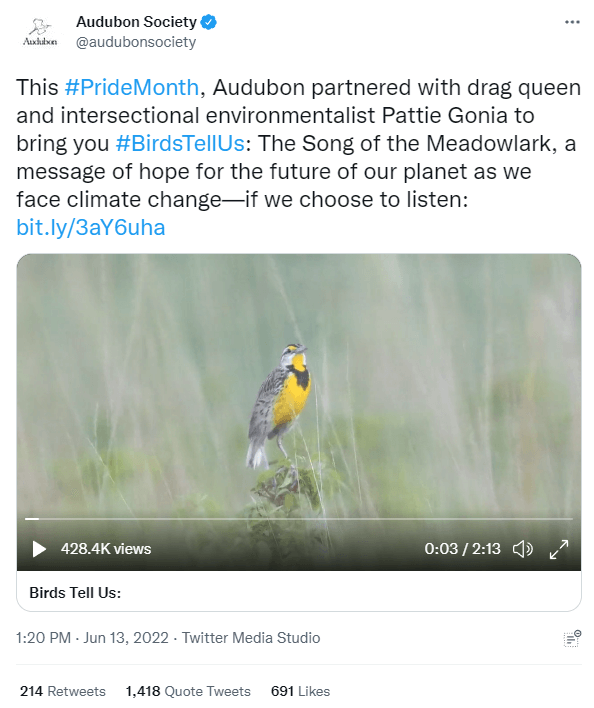The image size is (594, 708).
Task: Click the video progress bar
Action: [299, 519]
